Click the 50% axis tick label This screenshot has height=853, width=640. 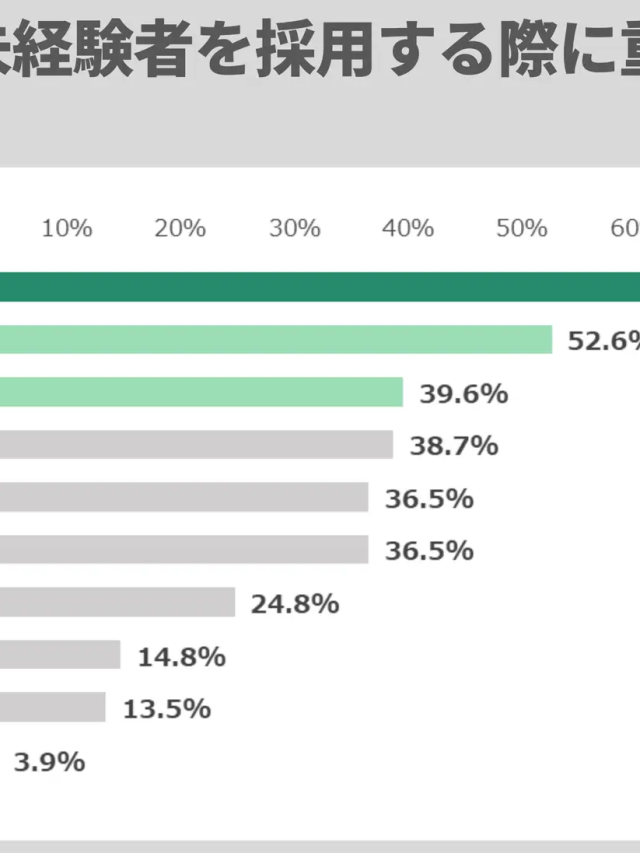[x=522, y=228]
